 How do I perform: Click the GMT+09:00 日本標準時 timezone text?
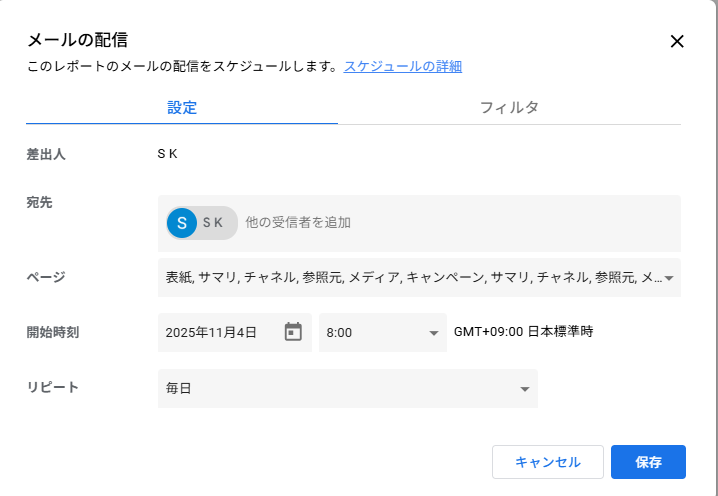click(x=523, y=332)
